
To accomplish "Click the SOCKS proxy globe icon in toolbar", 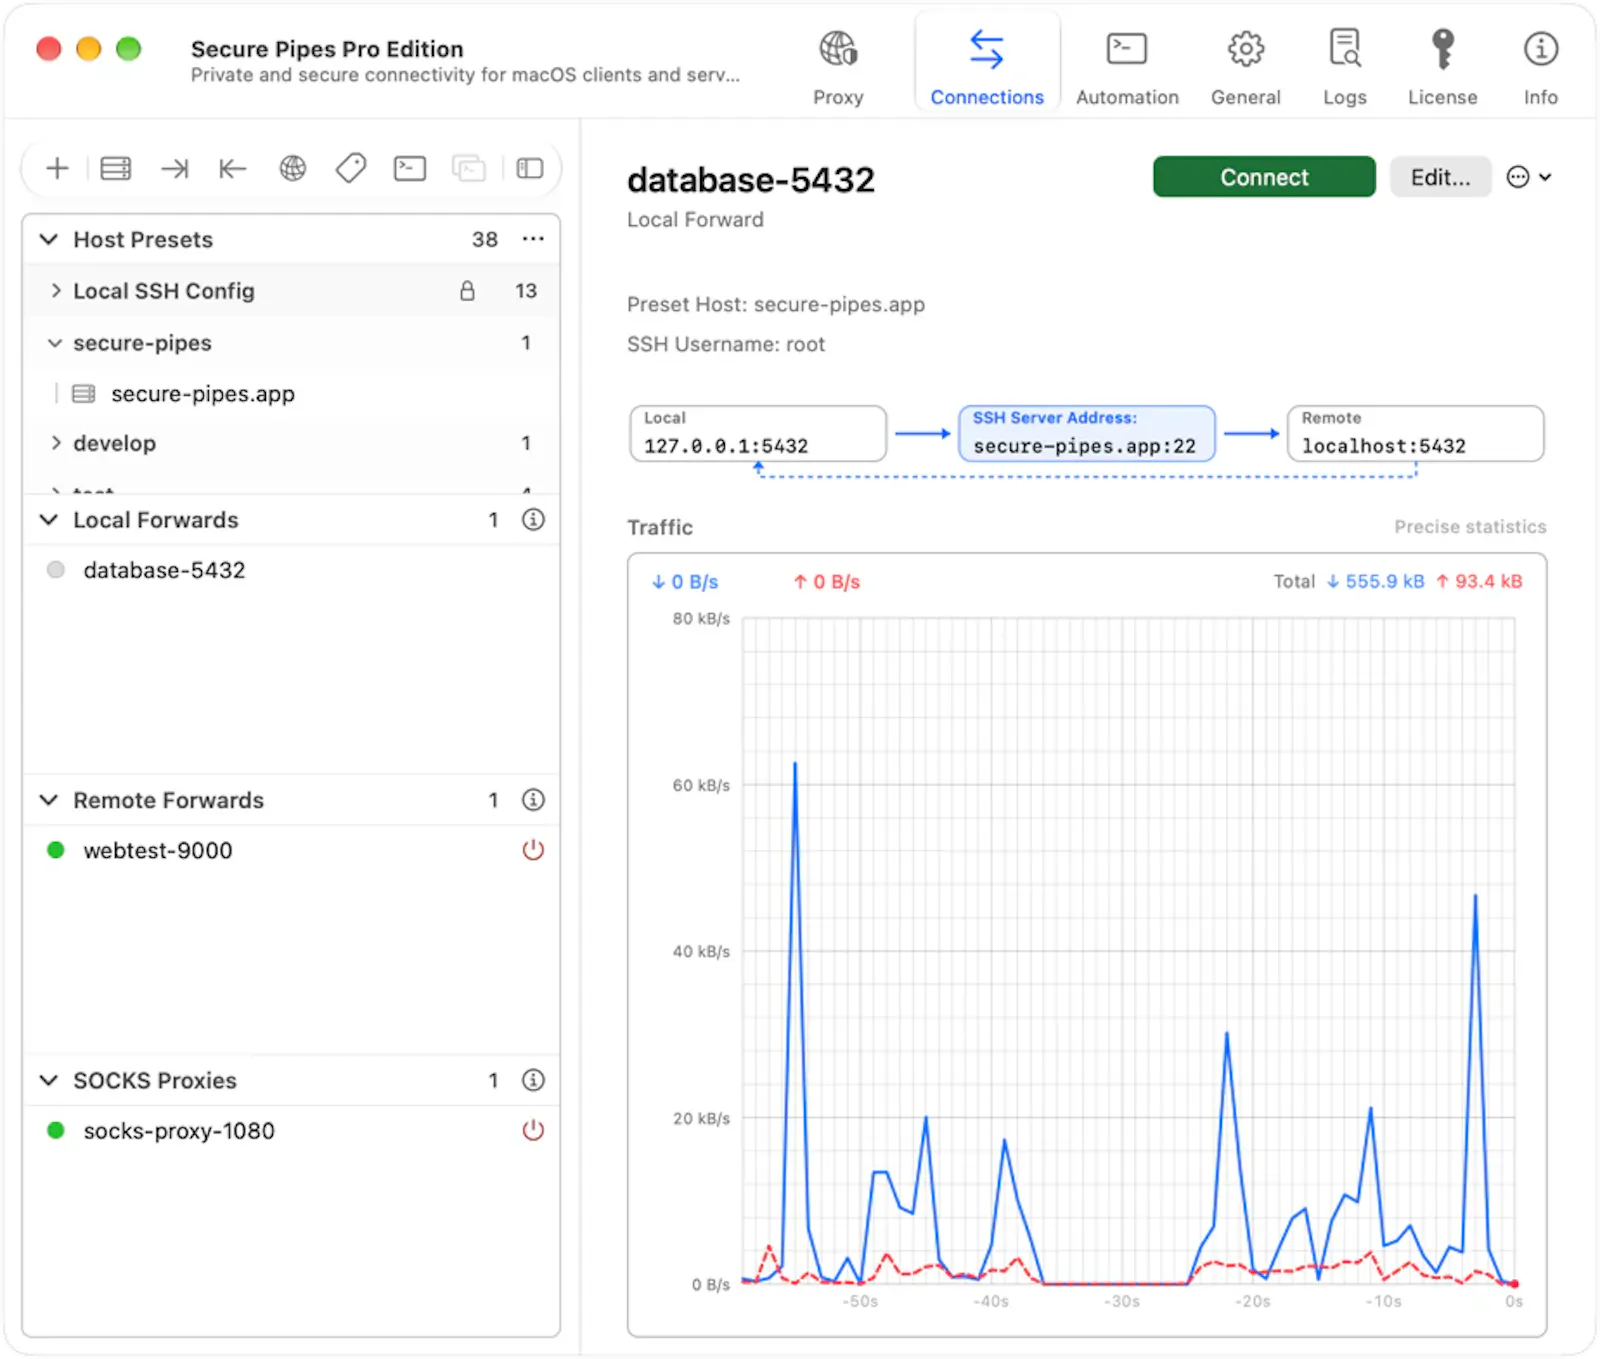I will 293,168.
